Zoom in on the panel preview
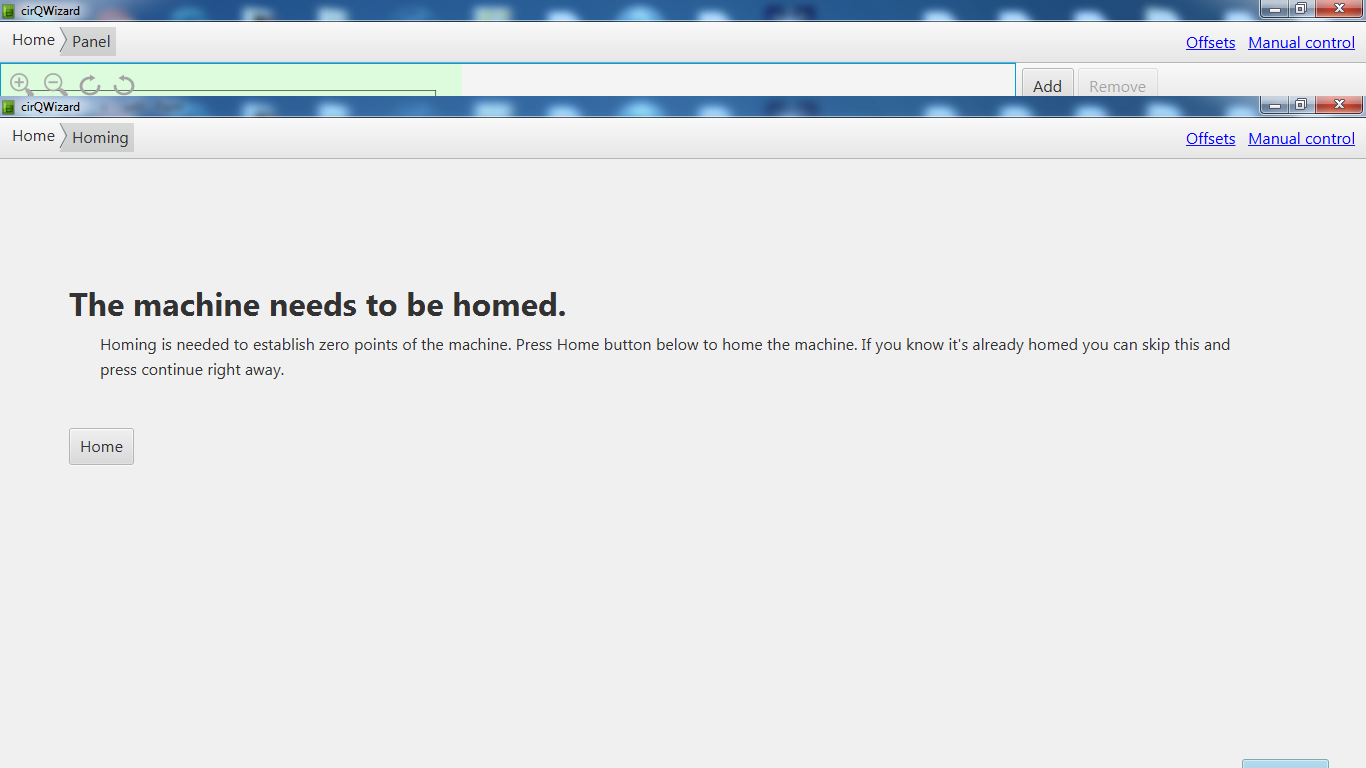The height and width of the screenshot is (768, 1366). pos(21,85)
